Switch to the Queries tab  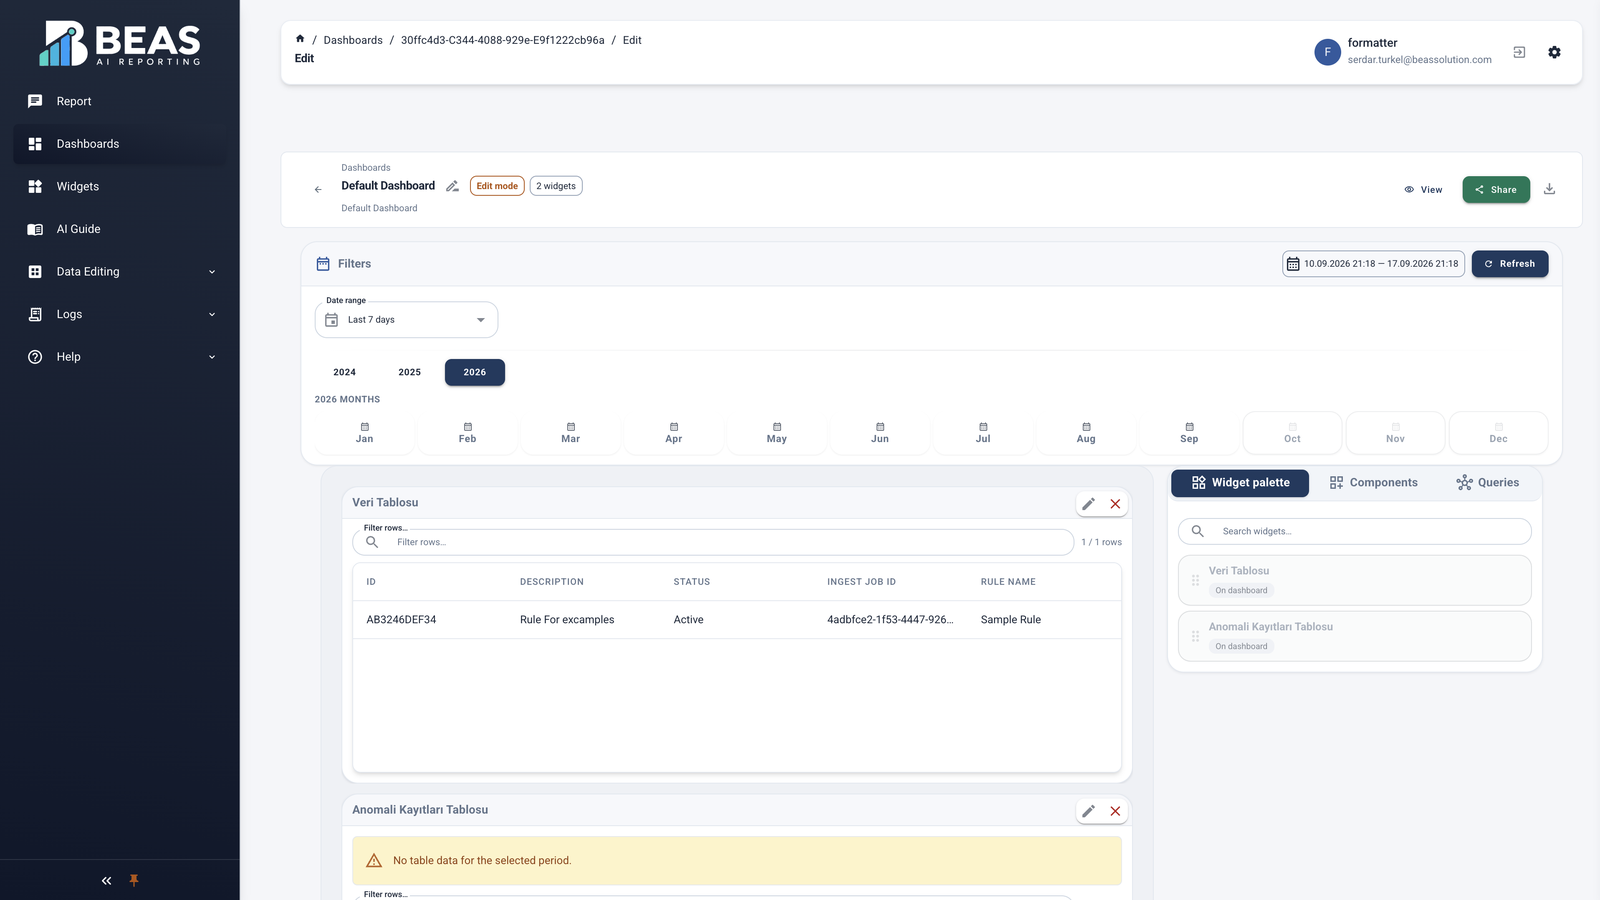pyautogui.click(x=1487, y=483)
